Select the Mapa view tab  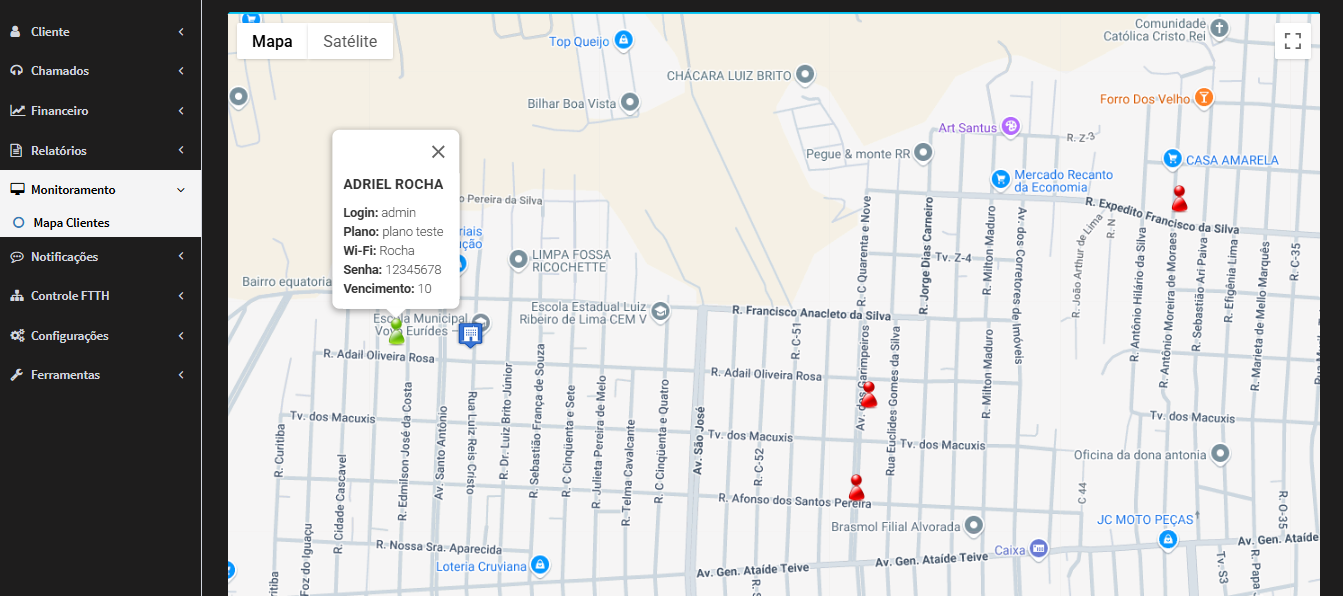pyautogui.click(x=272, y=41)
